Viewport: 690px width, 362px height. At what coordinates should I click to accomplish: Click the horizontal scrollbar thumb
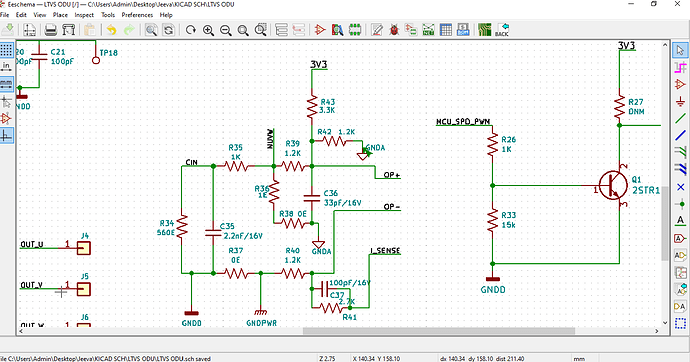[439, 331]
